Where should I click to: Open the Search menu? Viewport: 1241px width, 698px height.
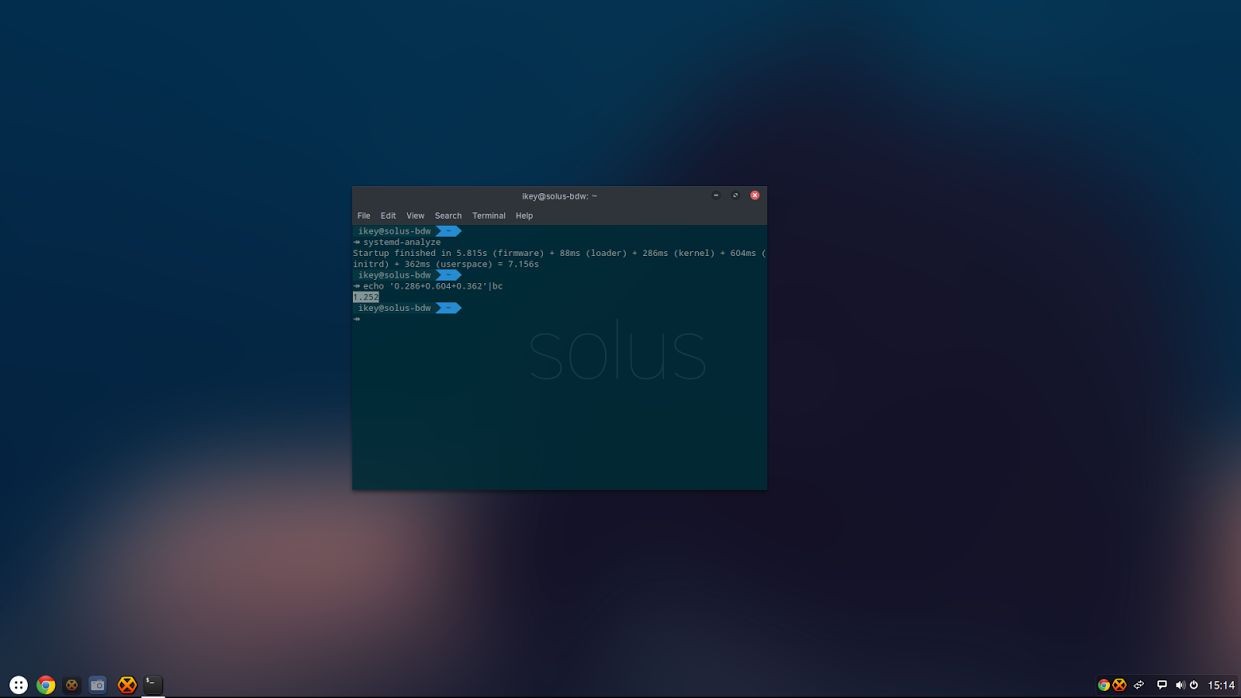[x=447, y=215]
